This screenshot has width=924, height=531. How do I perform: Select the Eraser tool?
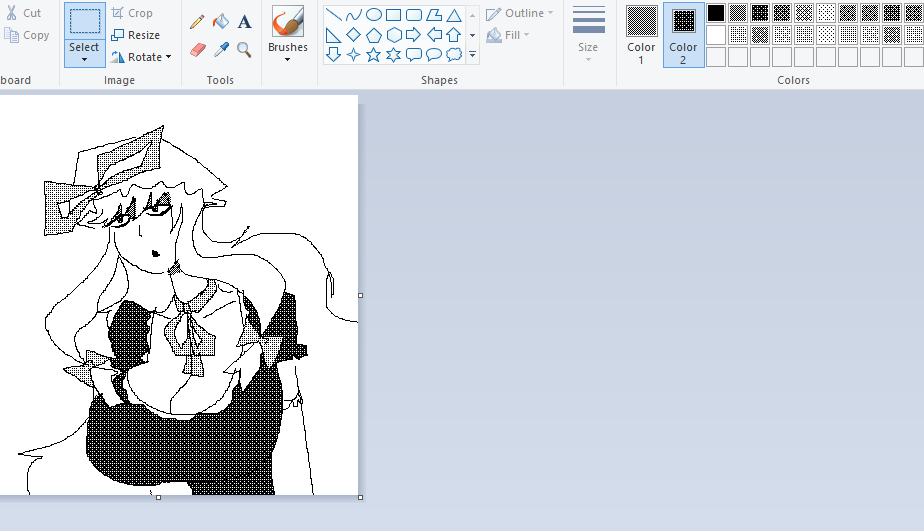tap(197, 50)
